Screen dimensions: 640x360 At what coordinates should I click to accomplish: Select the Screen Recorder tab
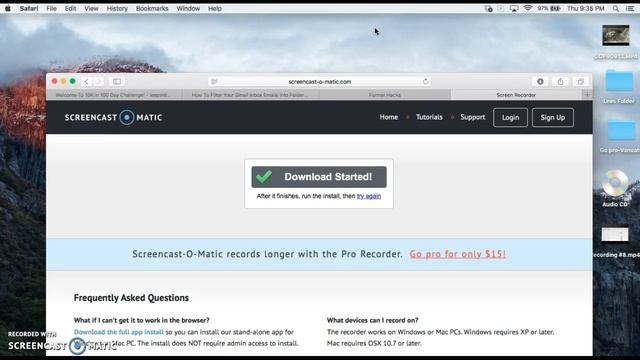point(516,95)
